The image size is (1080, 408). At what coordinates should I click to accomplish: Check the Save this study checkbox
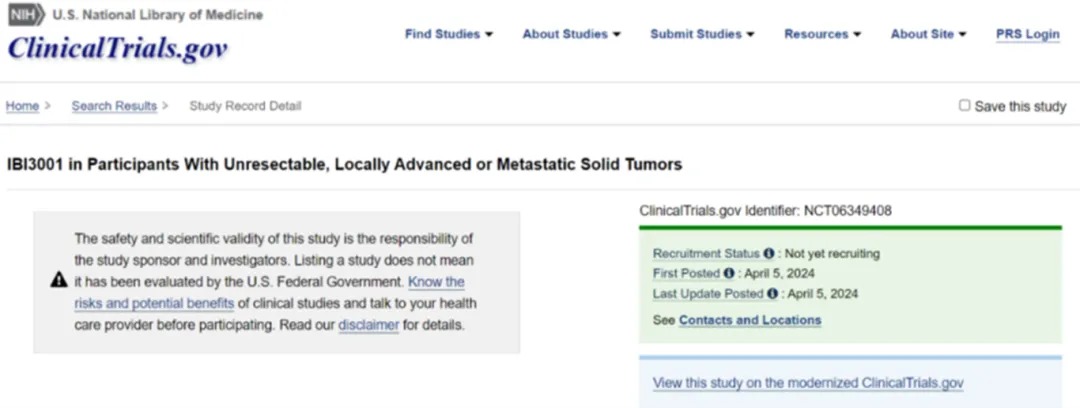[x=964, y=105]
